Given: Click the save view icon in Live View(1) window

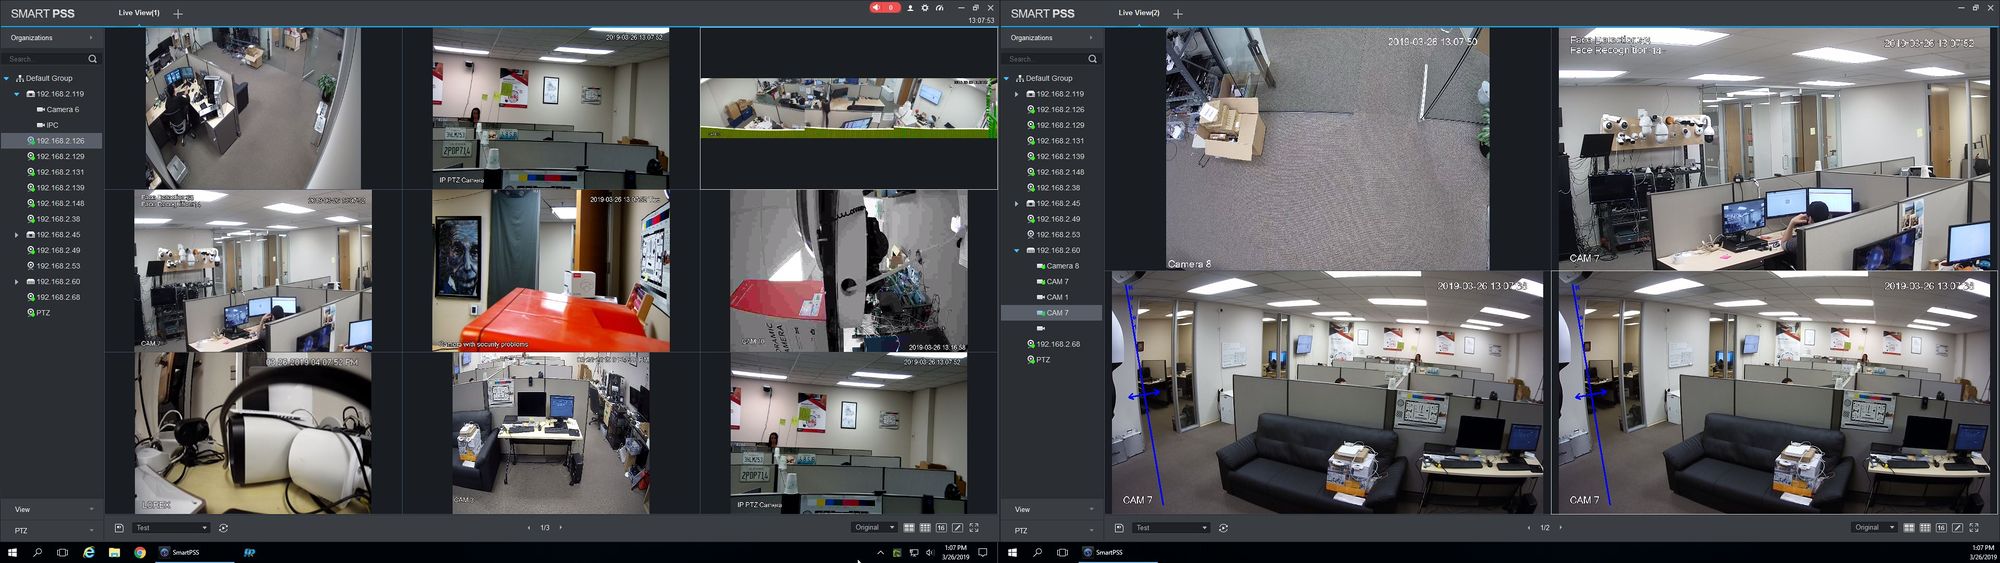Looking at the screenshot, I should pyautogui.click(x=119, y=528).
